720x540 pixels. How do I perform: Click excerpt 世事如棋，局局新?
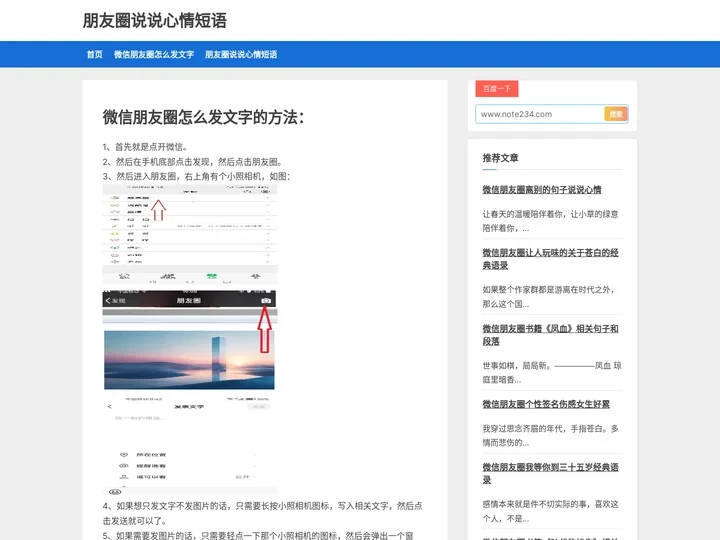551,372
